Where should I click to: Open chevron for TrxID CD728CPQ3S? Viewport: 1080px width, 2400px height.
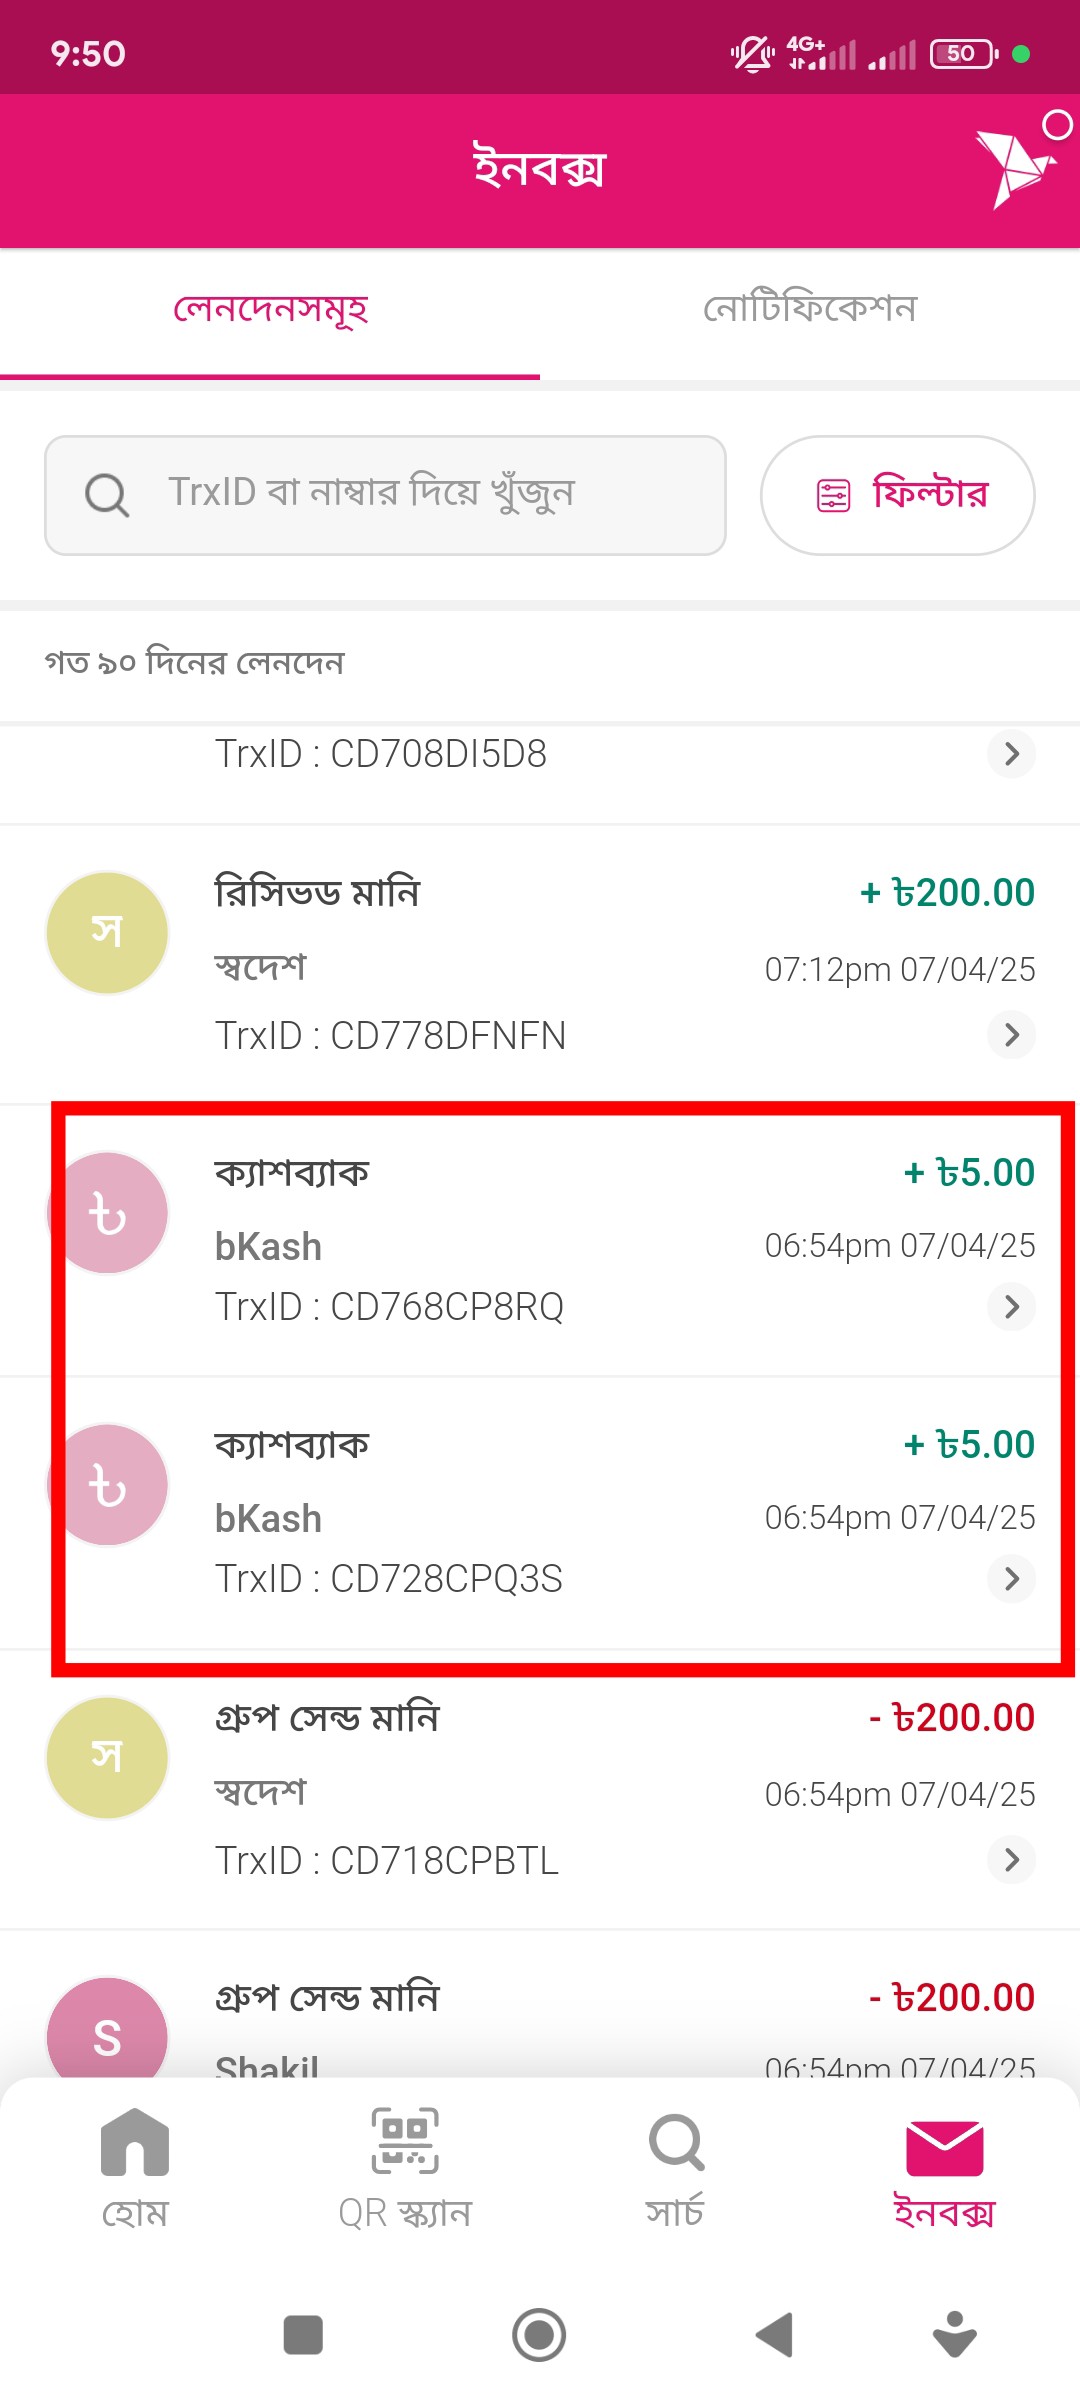tap(1011, 1578)
